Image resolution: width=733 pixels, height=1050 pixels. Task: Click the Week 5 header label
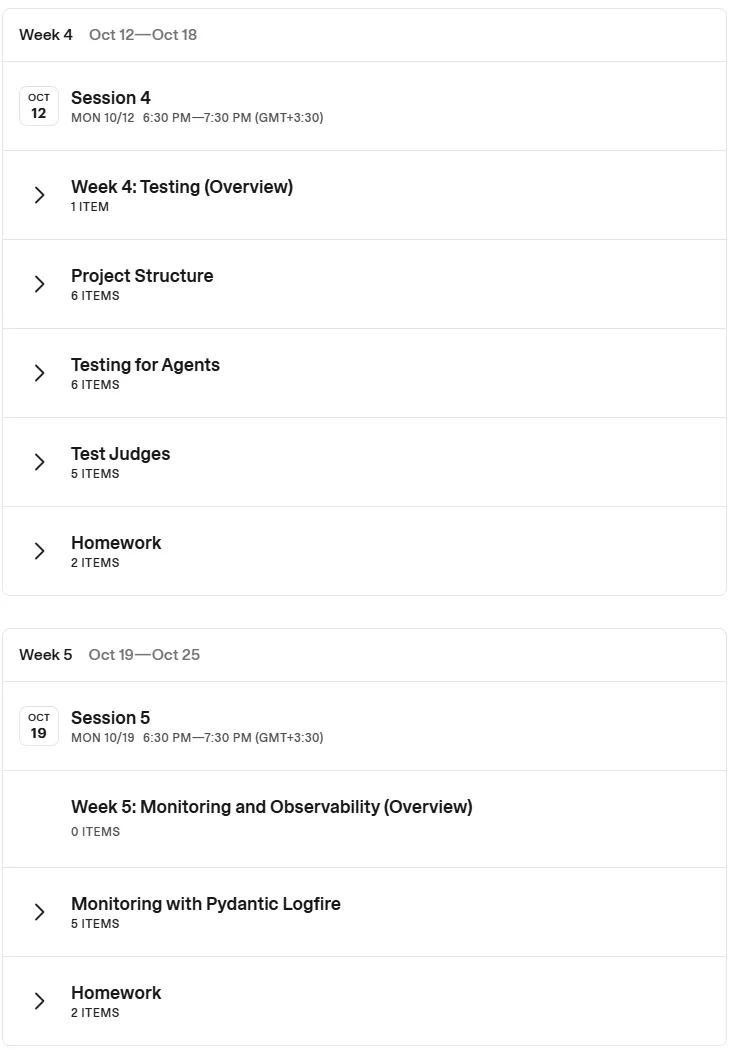click(x=46, y=655)
